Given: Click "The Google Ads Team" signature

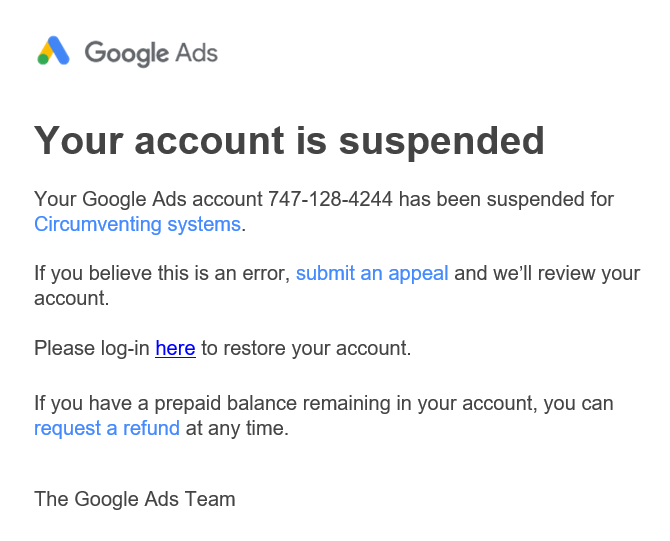Looking at the screenshot, I should [135, 499].
